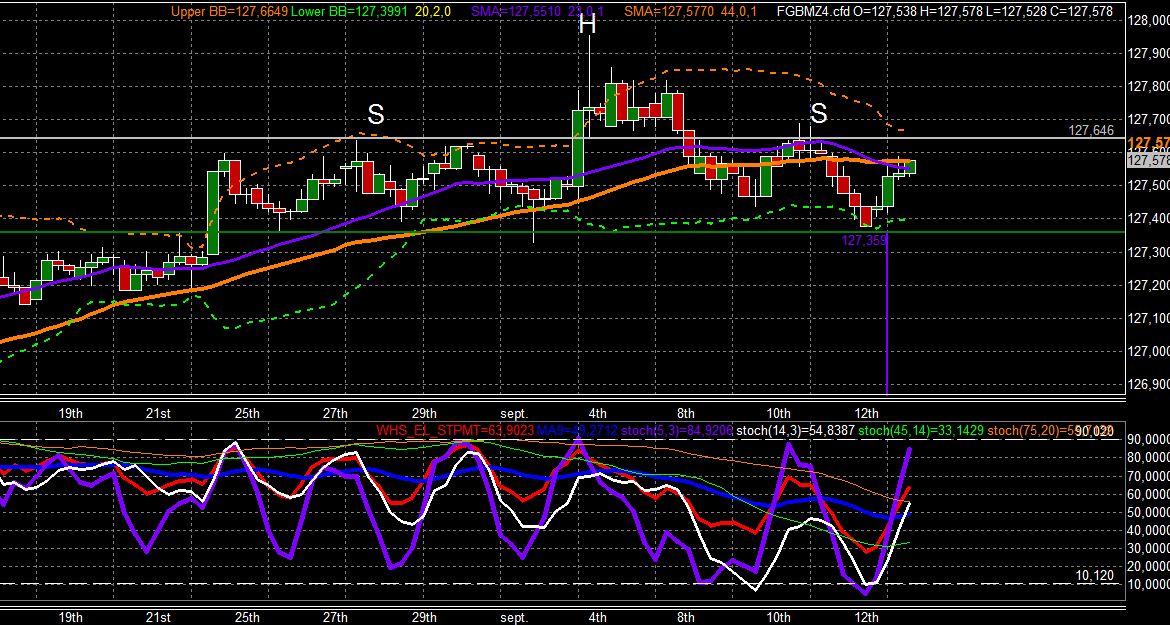
Task: Click 21st on the stochastic pane date axis
Action: (157, 618)
